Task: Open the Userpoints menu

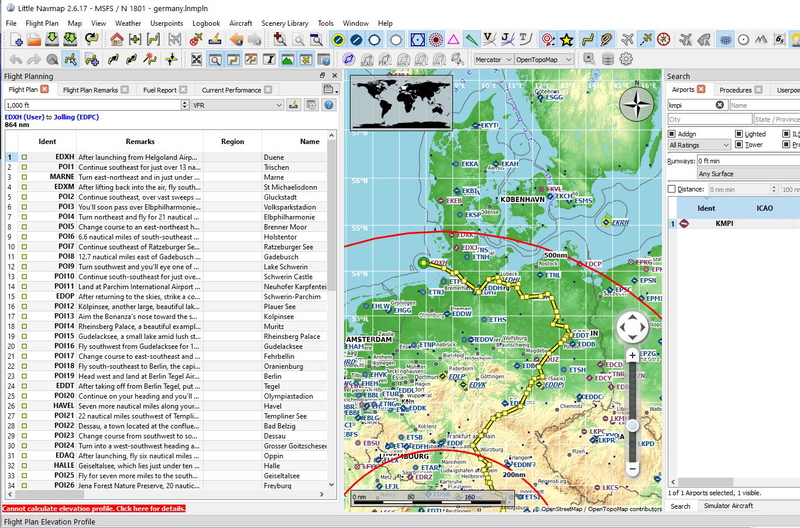Action: click(166, 23)
